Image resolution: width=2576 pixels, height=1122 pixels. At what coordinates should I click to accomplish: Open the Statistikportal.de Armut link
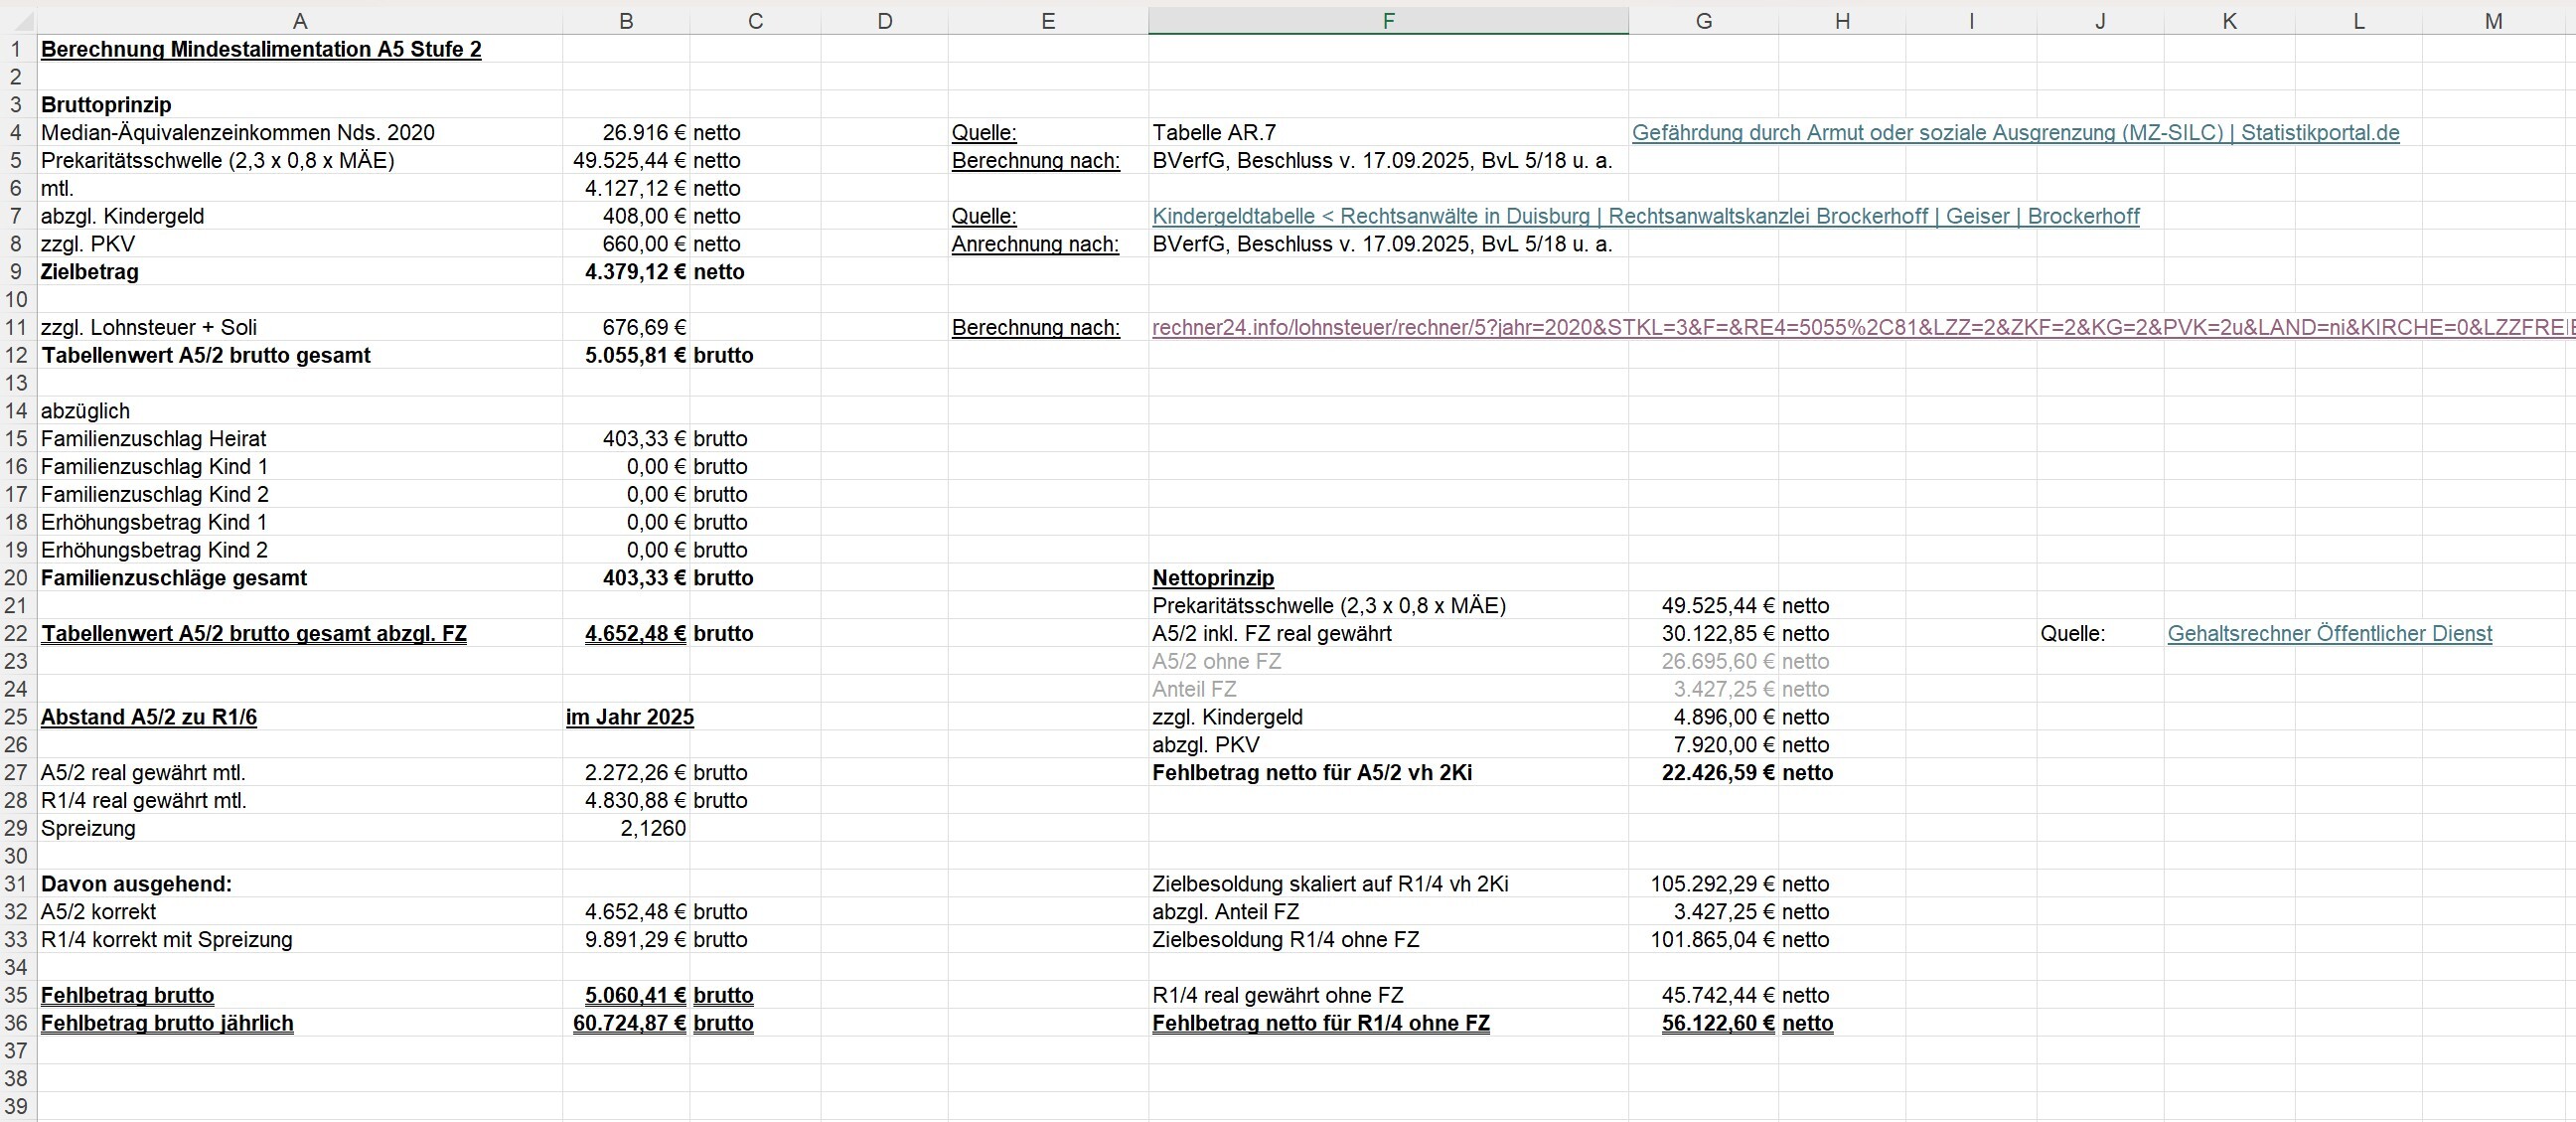2015,132
